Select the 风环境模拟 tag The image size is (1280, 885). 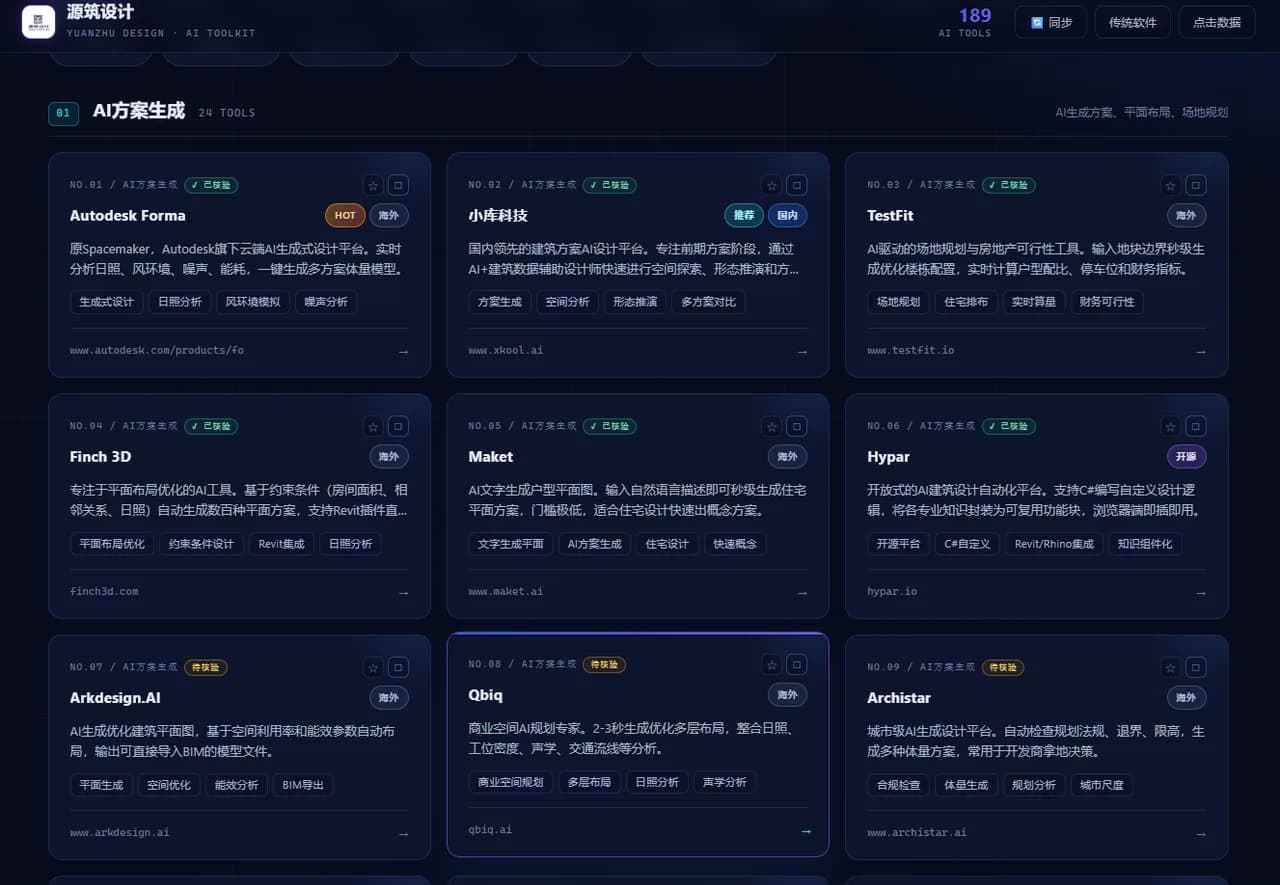pos(252,302)
